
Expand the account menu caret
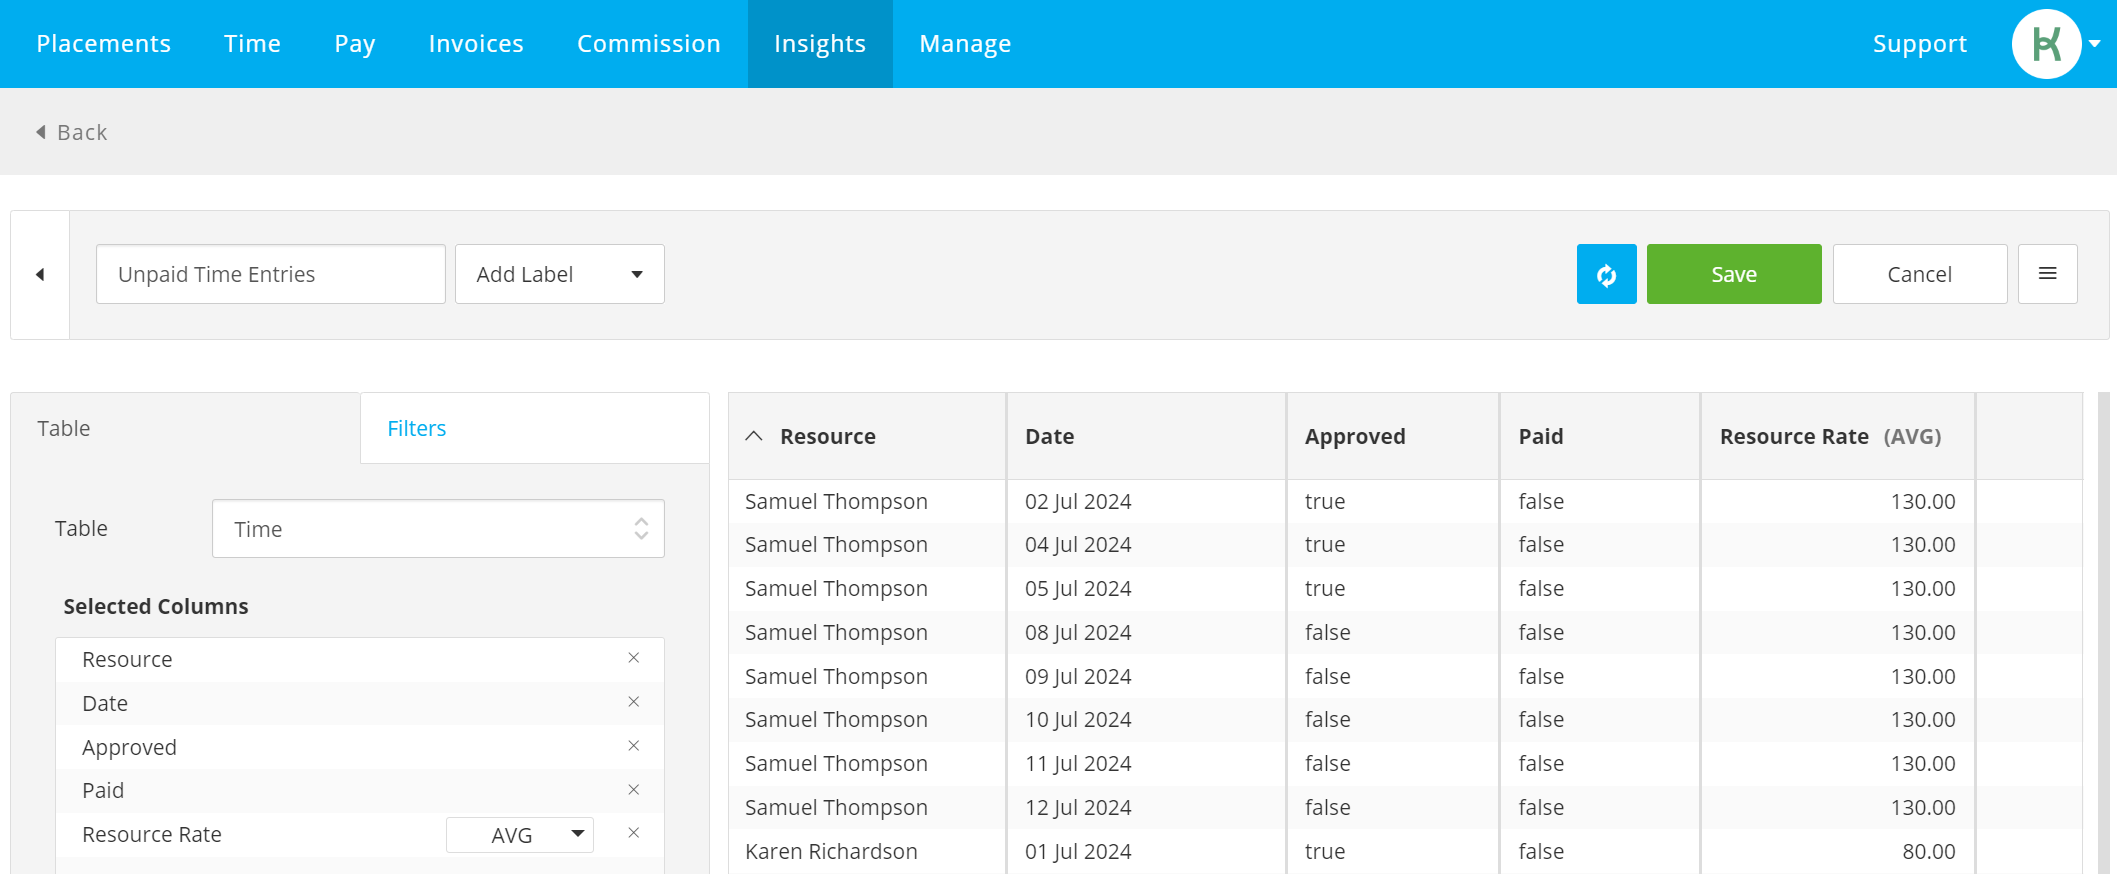point(2095,44)
